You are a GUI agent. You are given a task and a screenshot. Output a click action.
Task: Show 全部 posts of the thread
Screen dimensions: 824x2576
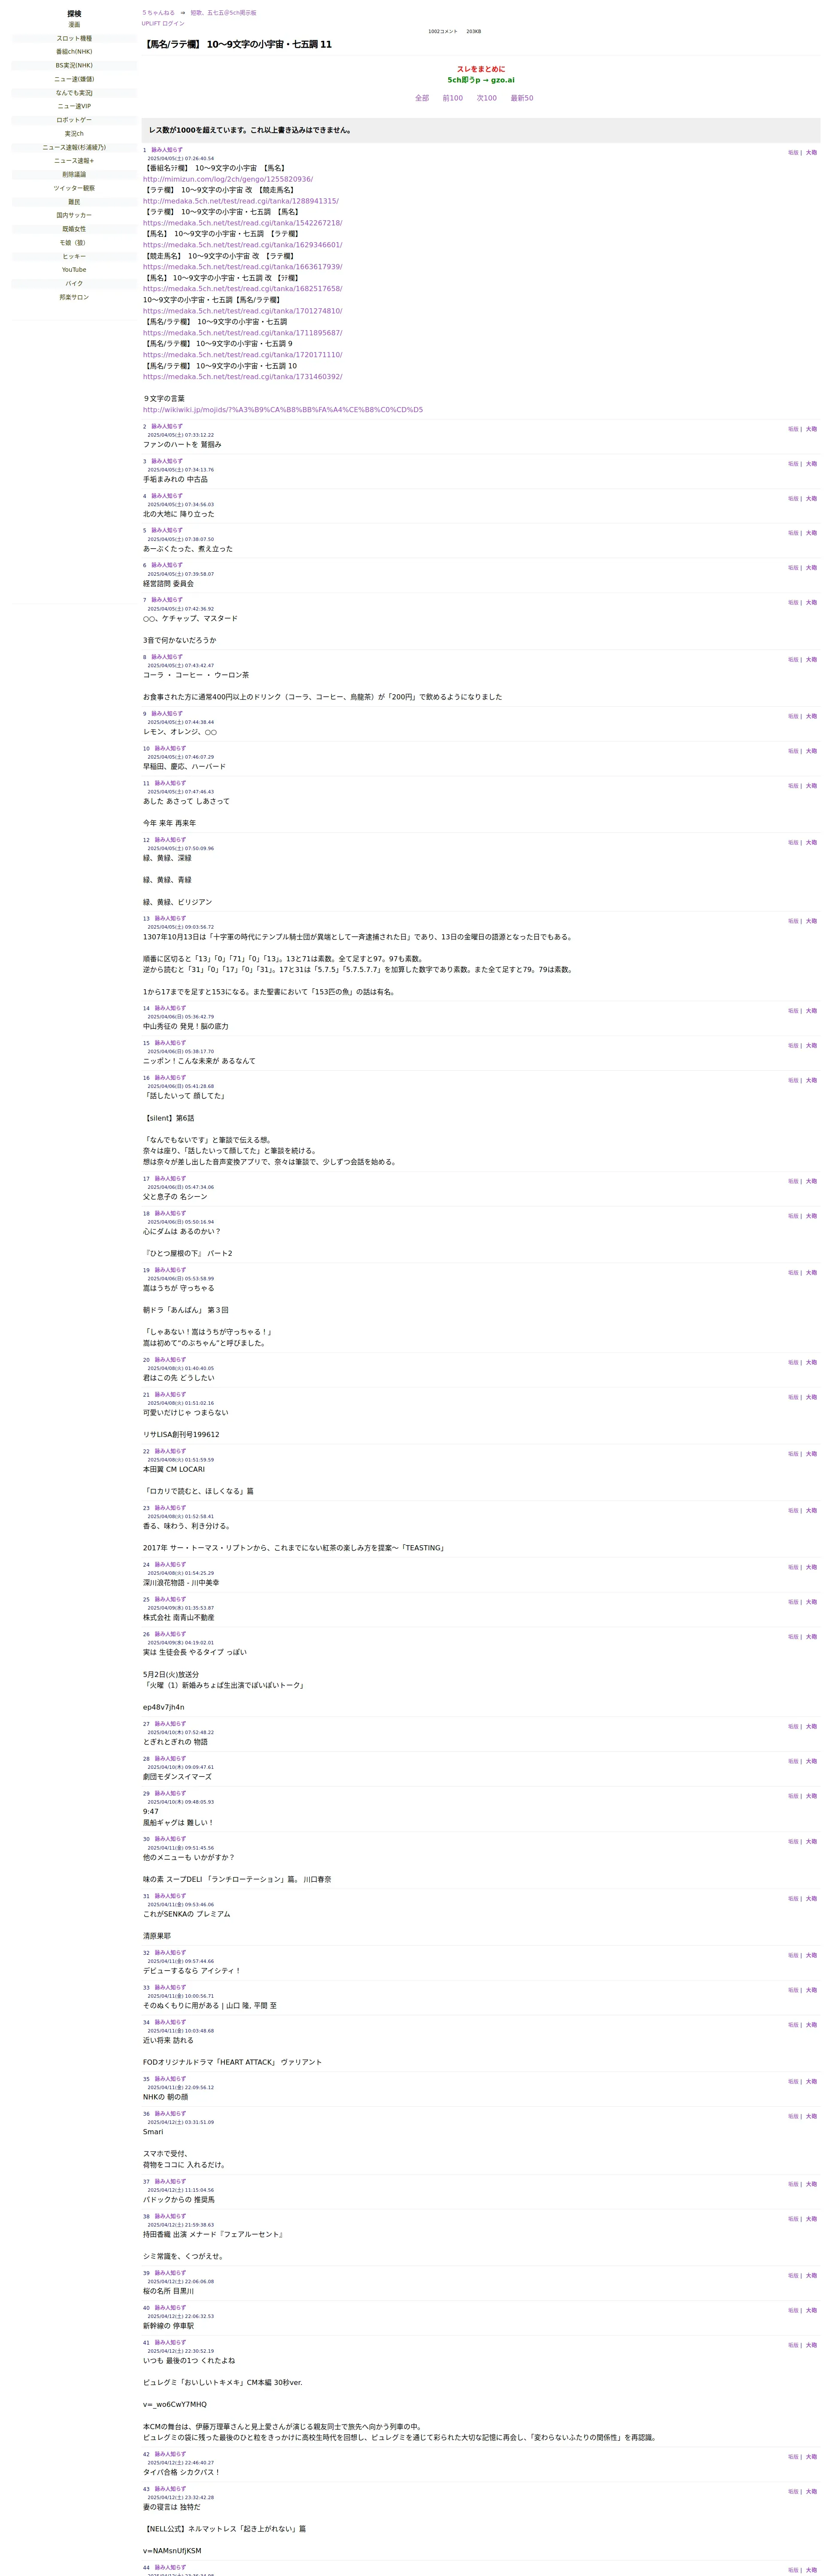coord(422,98)
